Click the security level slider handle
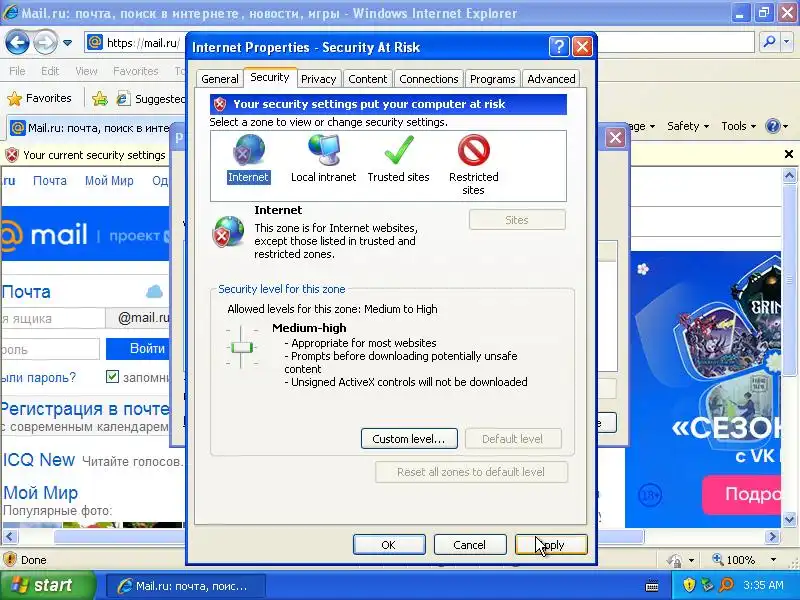Screen dimensions: 800x600 click(x=241, y=347)
